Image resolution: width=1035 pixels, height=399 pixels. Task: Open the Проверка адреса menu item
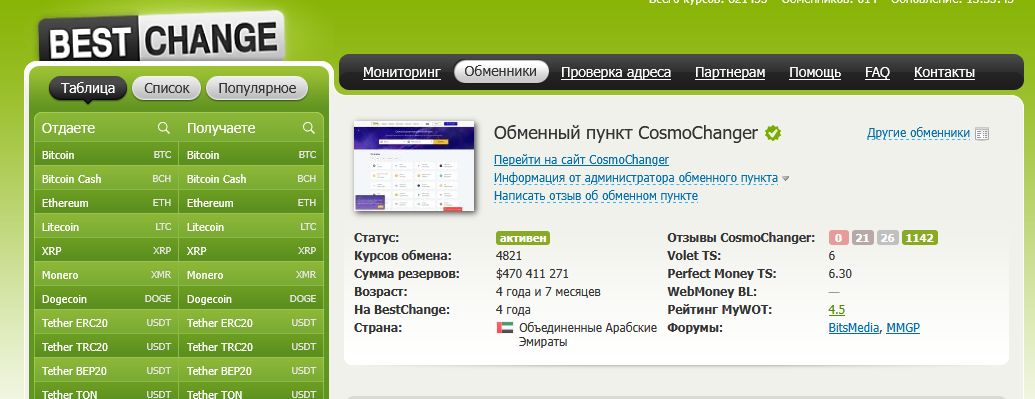coord(616,73)
